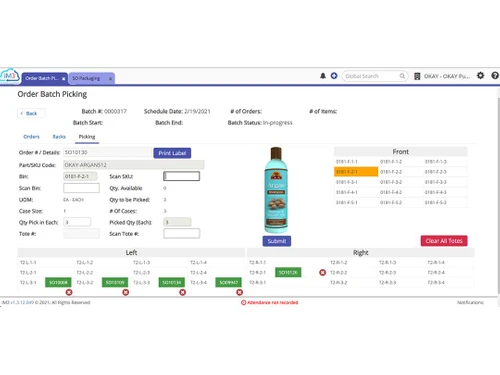Click the IM3 cloud logo
The image size is (500, 375).
[10, 76]
